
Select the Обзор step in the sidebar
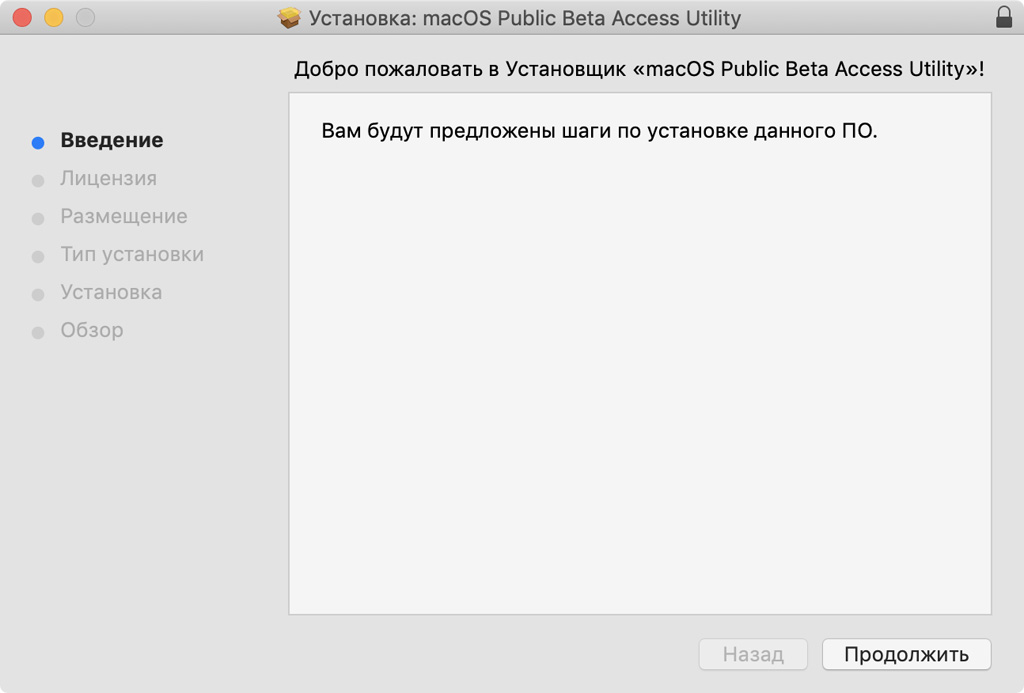tap(91, 330)
